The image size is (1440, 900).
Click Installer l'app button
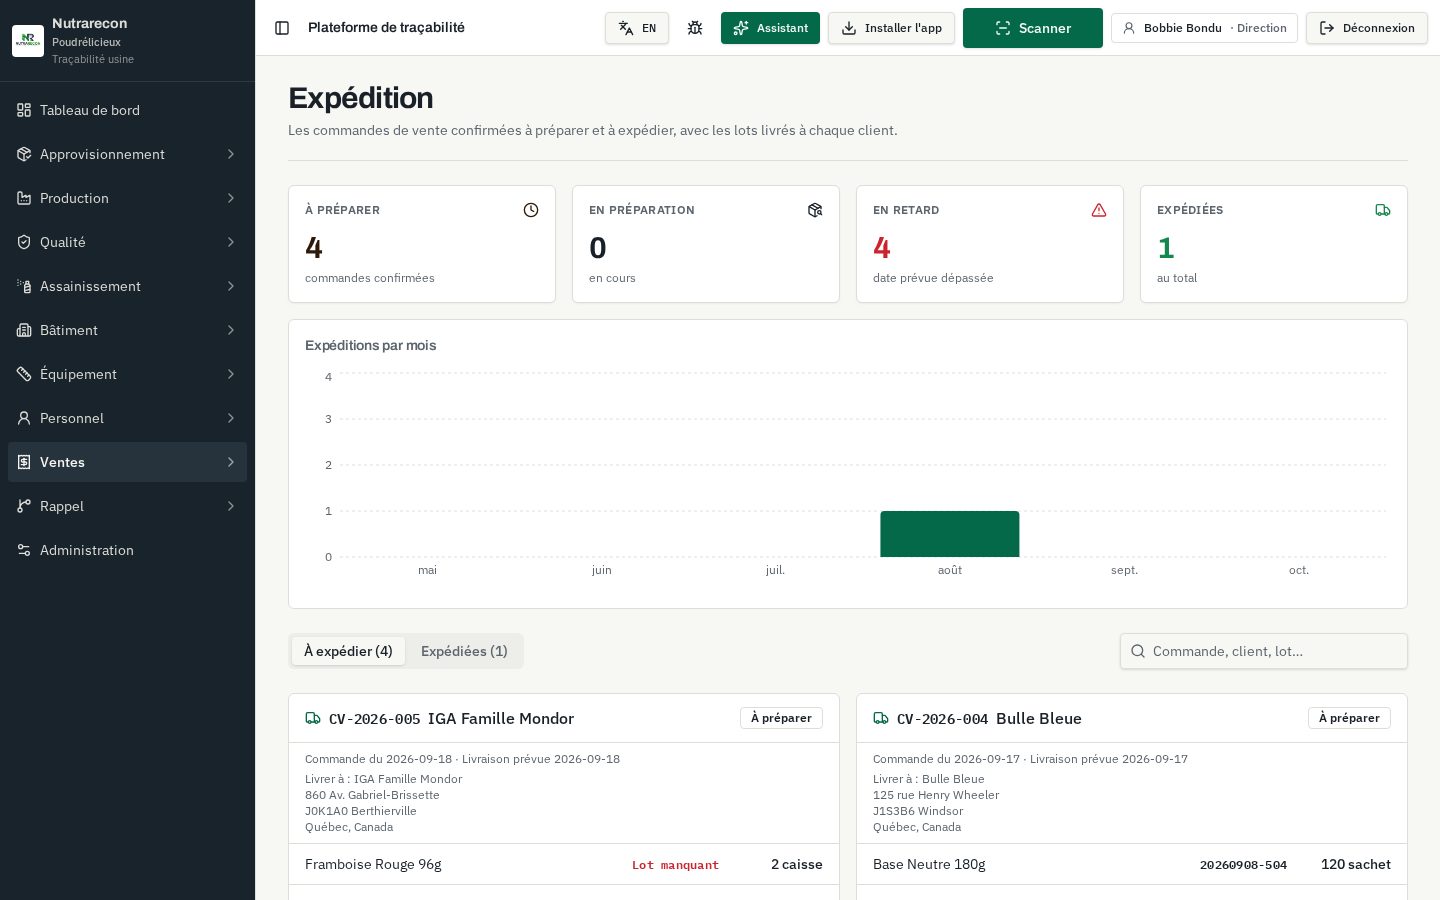tap(891, 28)
